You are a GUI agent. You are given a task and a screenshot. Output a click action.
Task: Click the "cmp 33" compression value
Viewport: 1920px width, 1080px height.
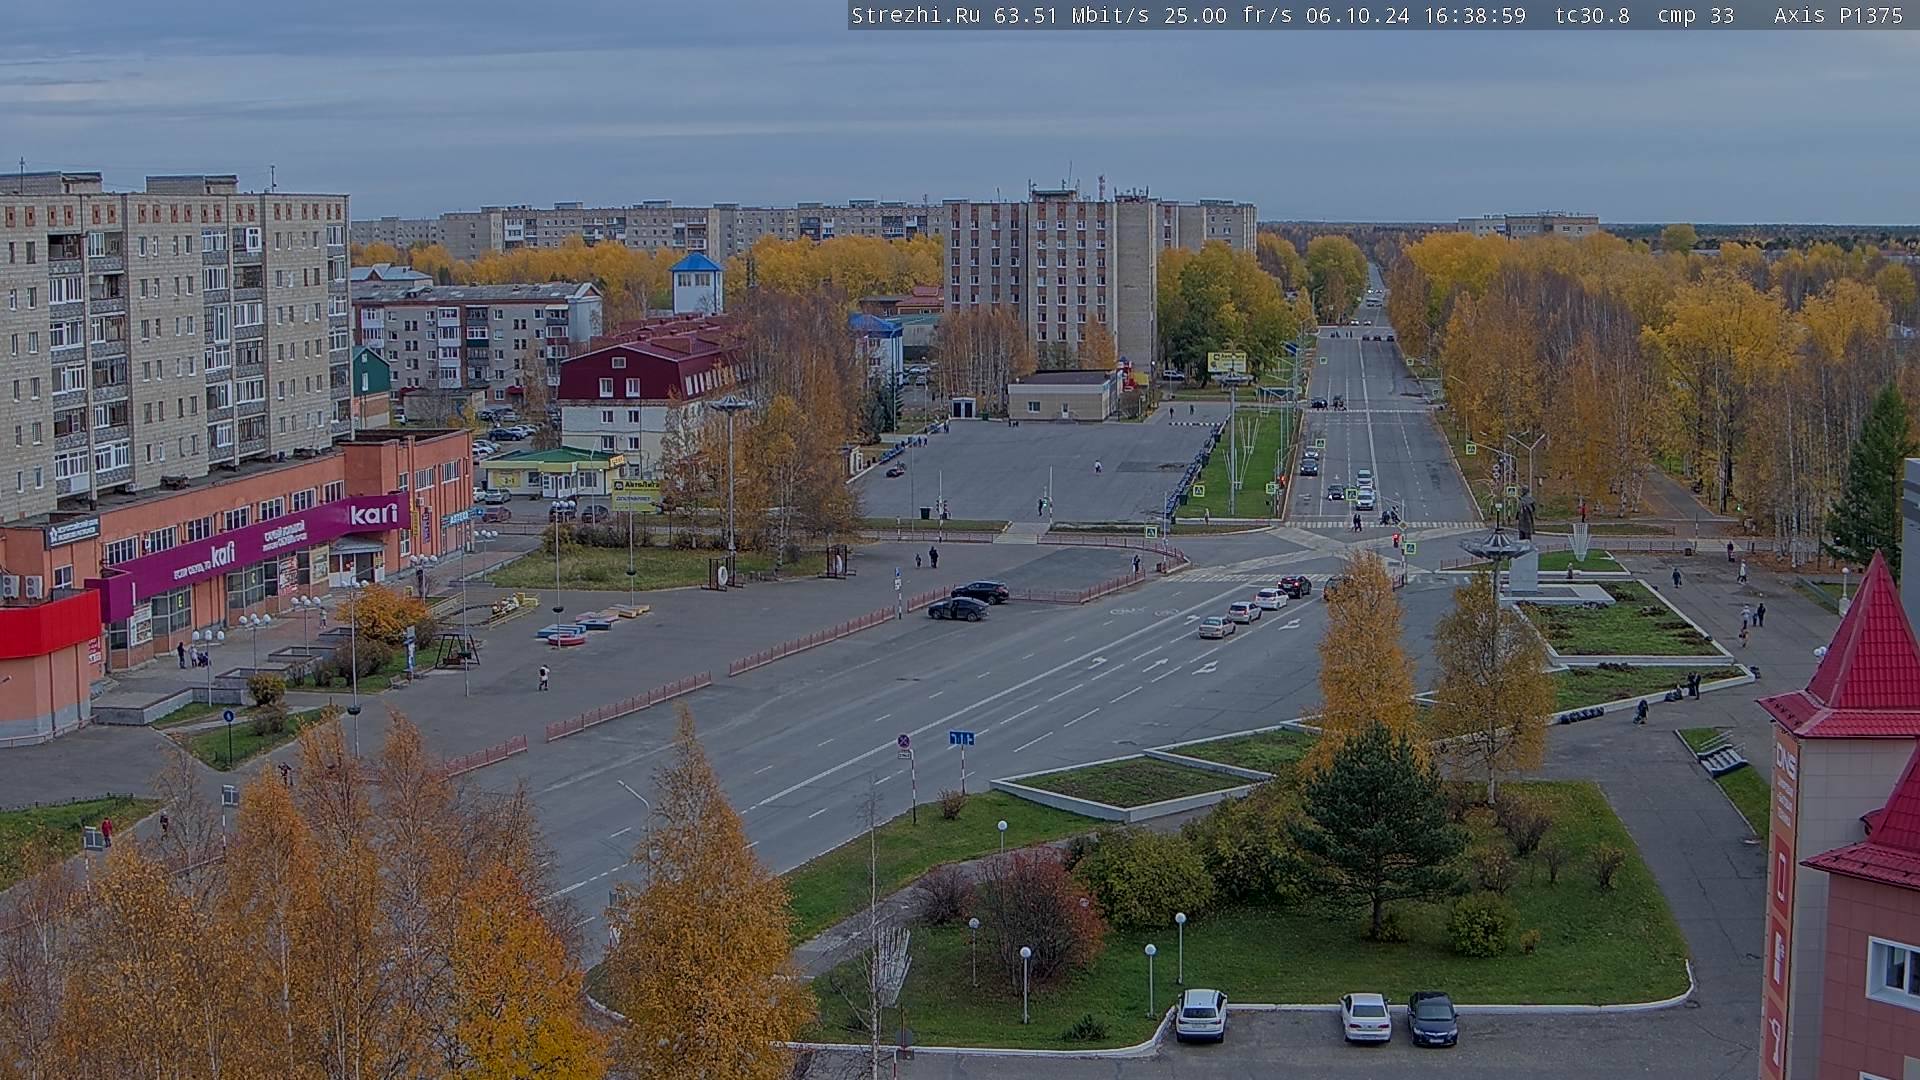[1696, 15]
